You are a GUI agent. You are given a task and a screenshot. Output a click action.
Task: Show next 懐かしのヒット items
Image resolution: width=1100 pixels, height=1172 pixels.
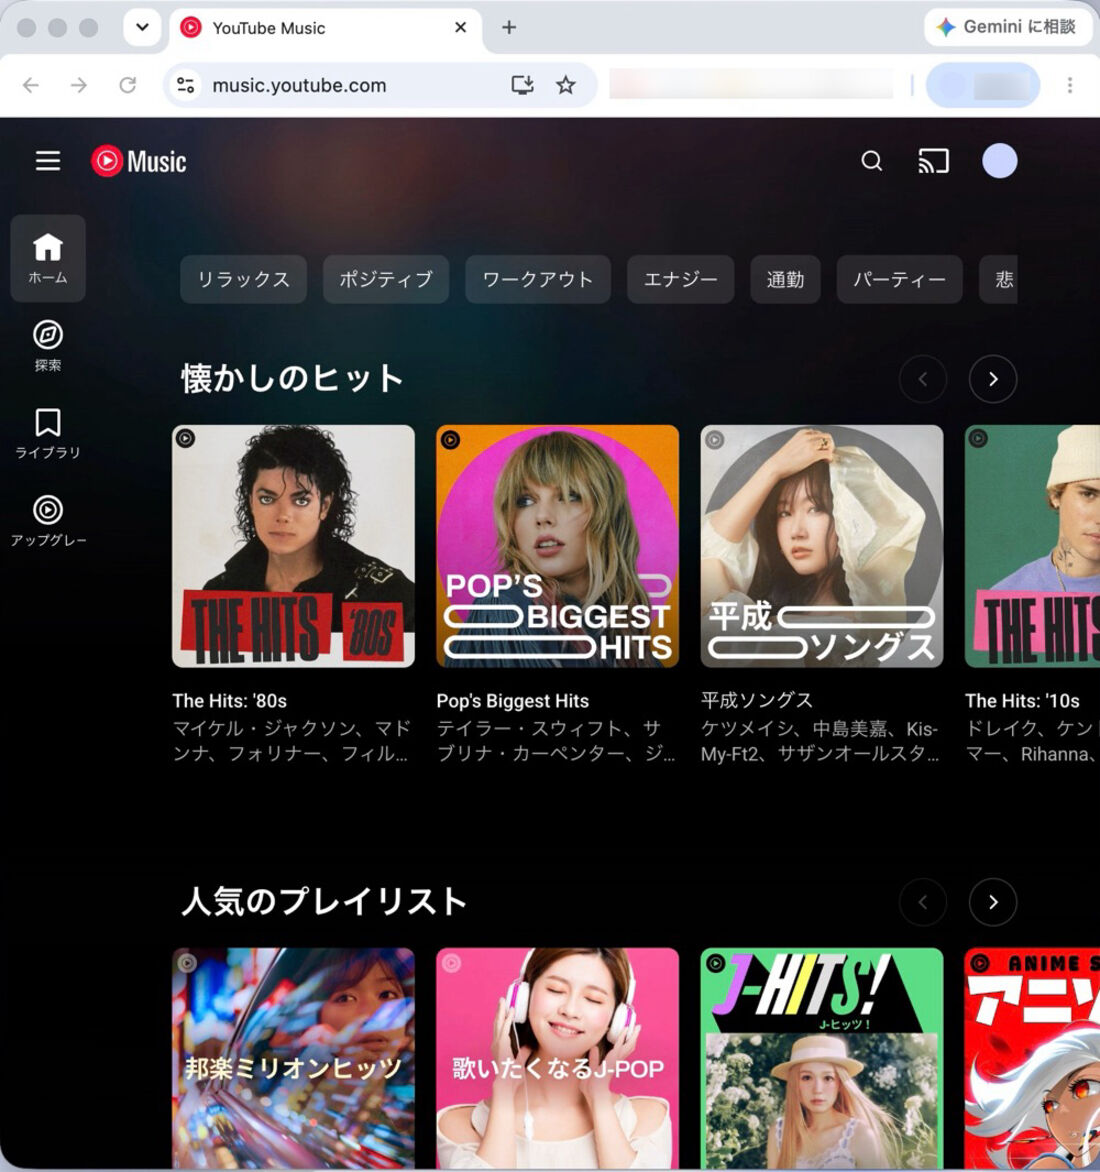pyautogui.click(x=992, y=380)
